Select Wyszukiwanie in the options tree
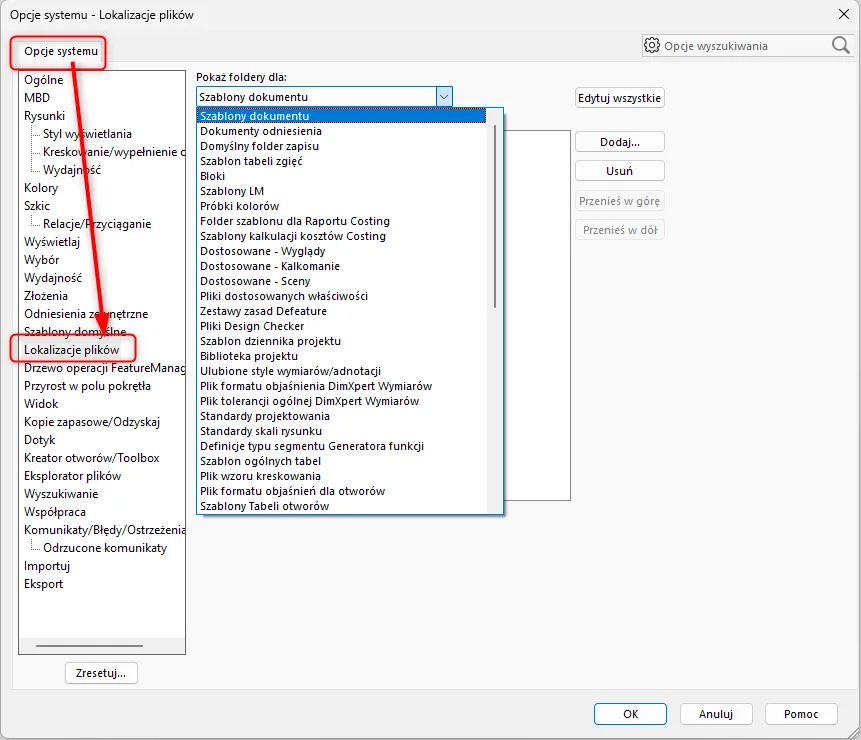The width and height of the screenshot is (861, 740). click(61, 494)
